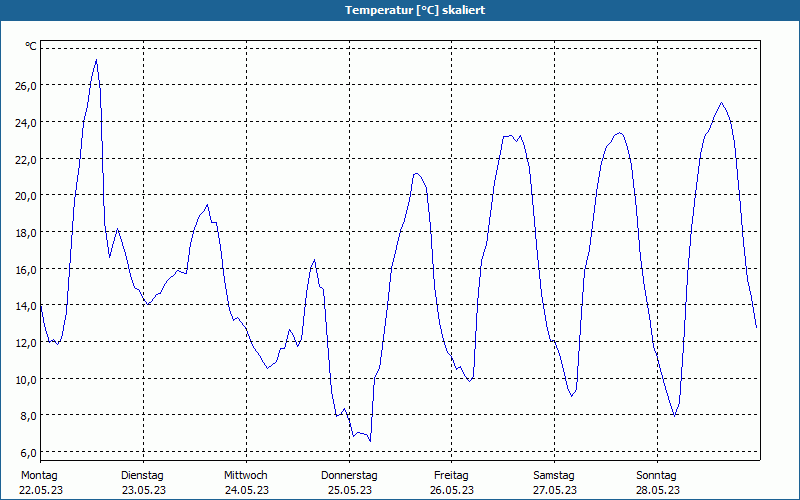Click the 12,0 y-axis label

click(x=26, y=343)
